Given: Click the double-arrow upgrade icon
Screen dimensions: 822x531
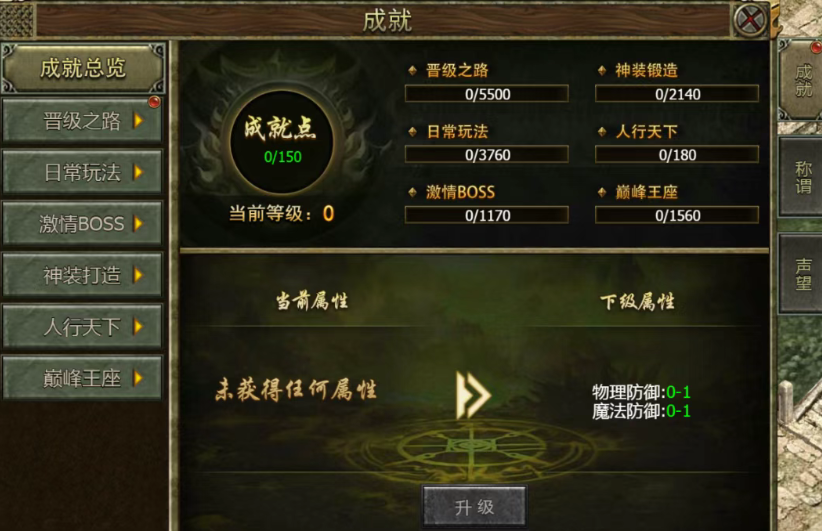Looking at the screenshot, I should click(472, 395).
